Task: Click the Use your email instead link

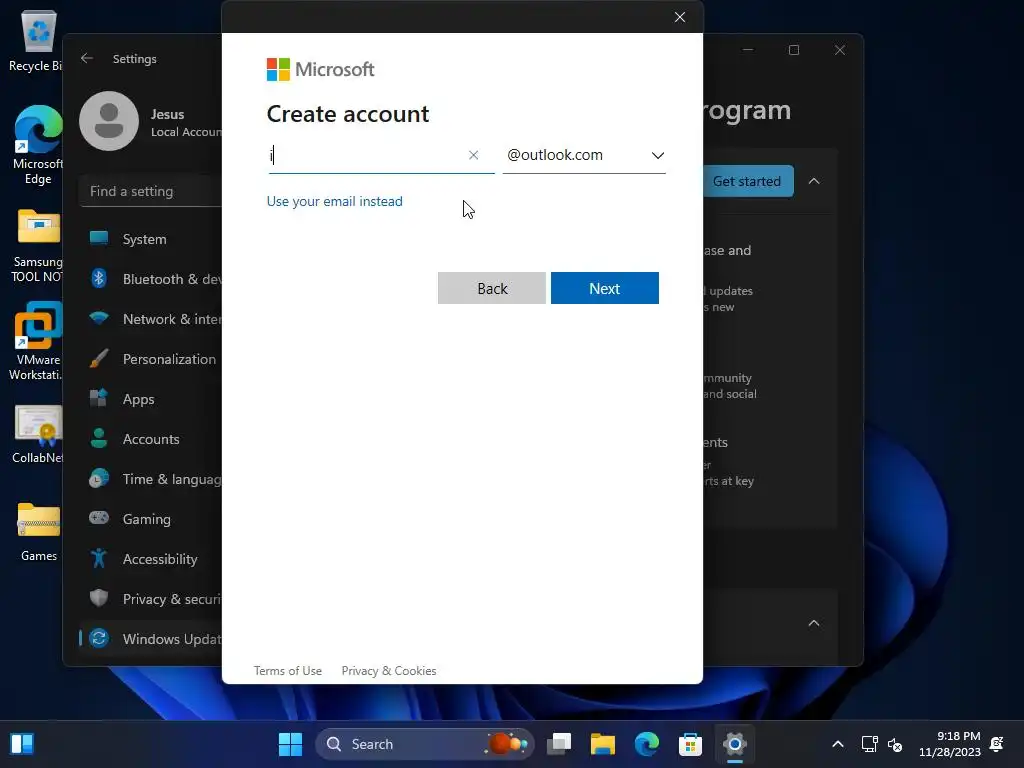Action: (334, 201)
